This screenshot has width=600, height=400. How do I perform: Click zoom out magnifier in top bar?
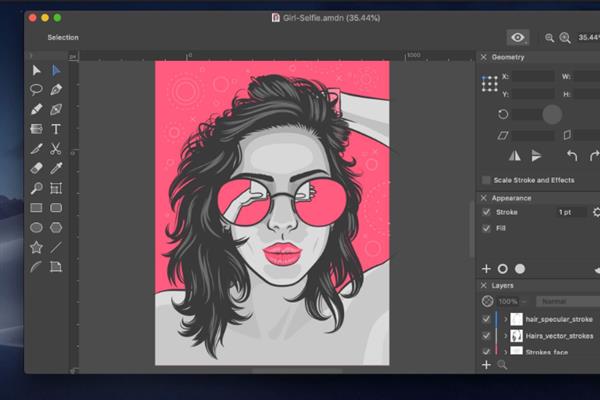click(549, 38)
